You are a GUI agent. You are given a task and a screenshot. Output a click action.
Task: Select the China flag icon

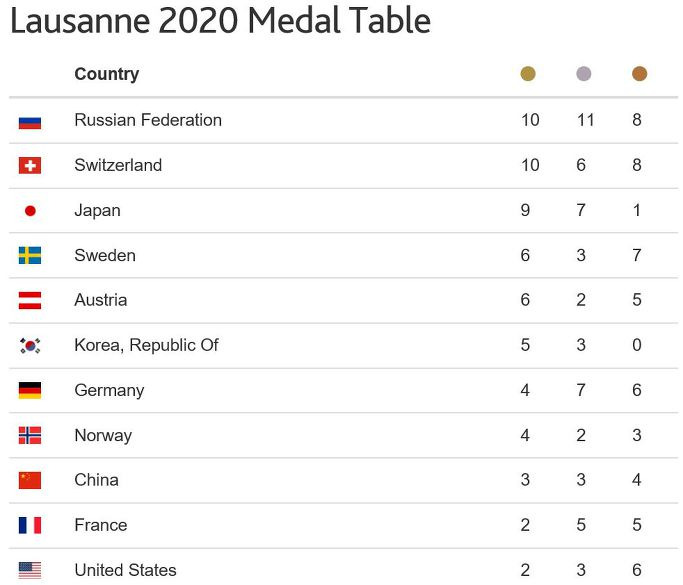pyautogui.click(x=30, y=480)
